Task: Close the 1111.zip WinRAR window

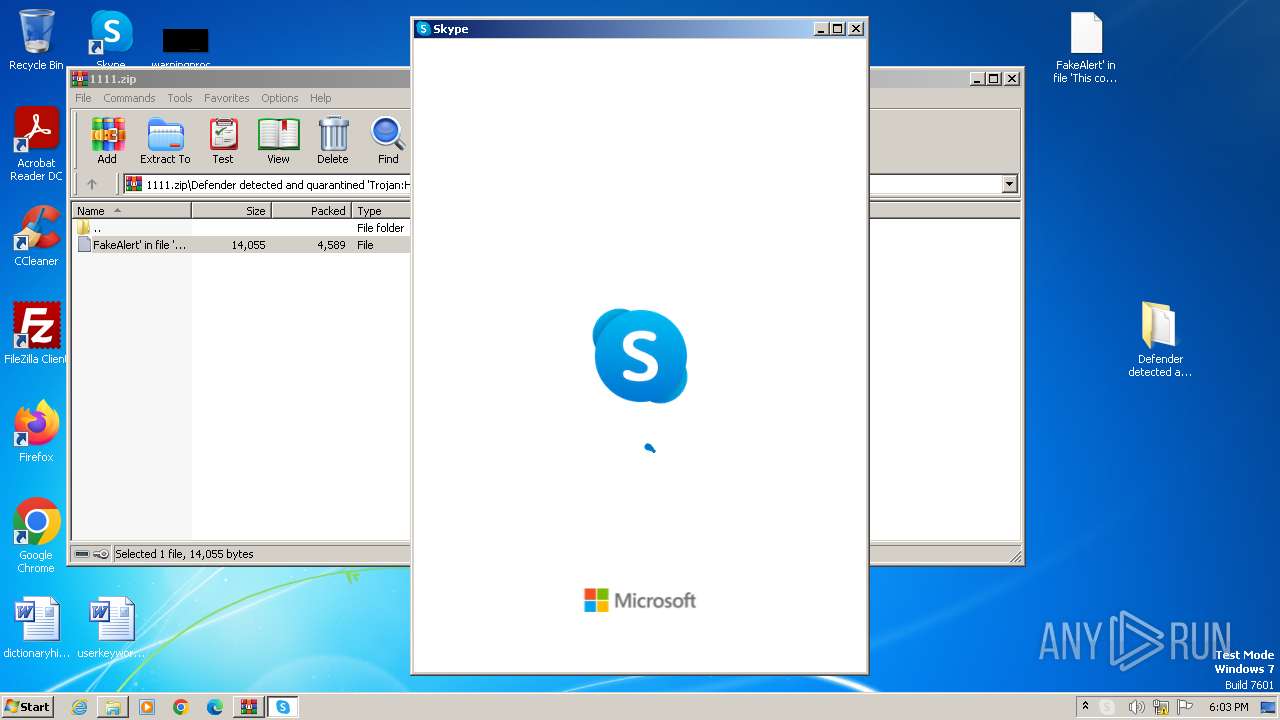Action: tap(1012, 78)
